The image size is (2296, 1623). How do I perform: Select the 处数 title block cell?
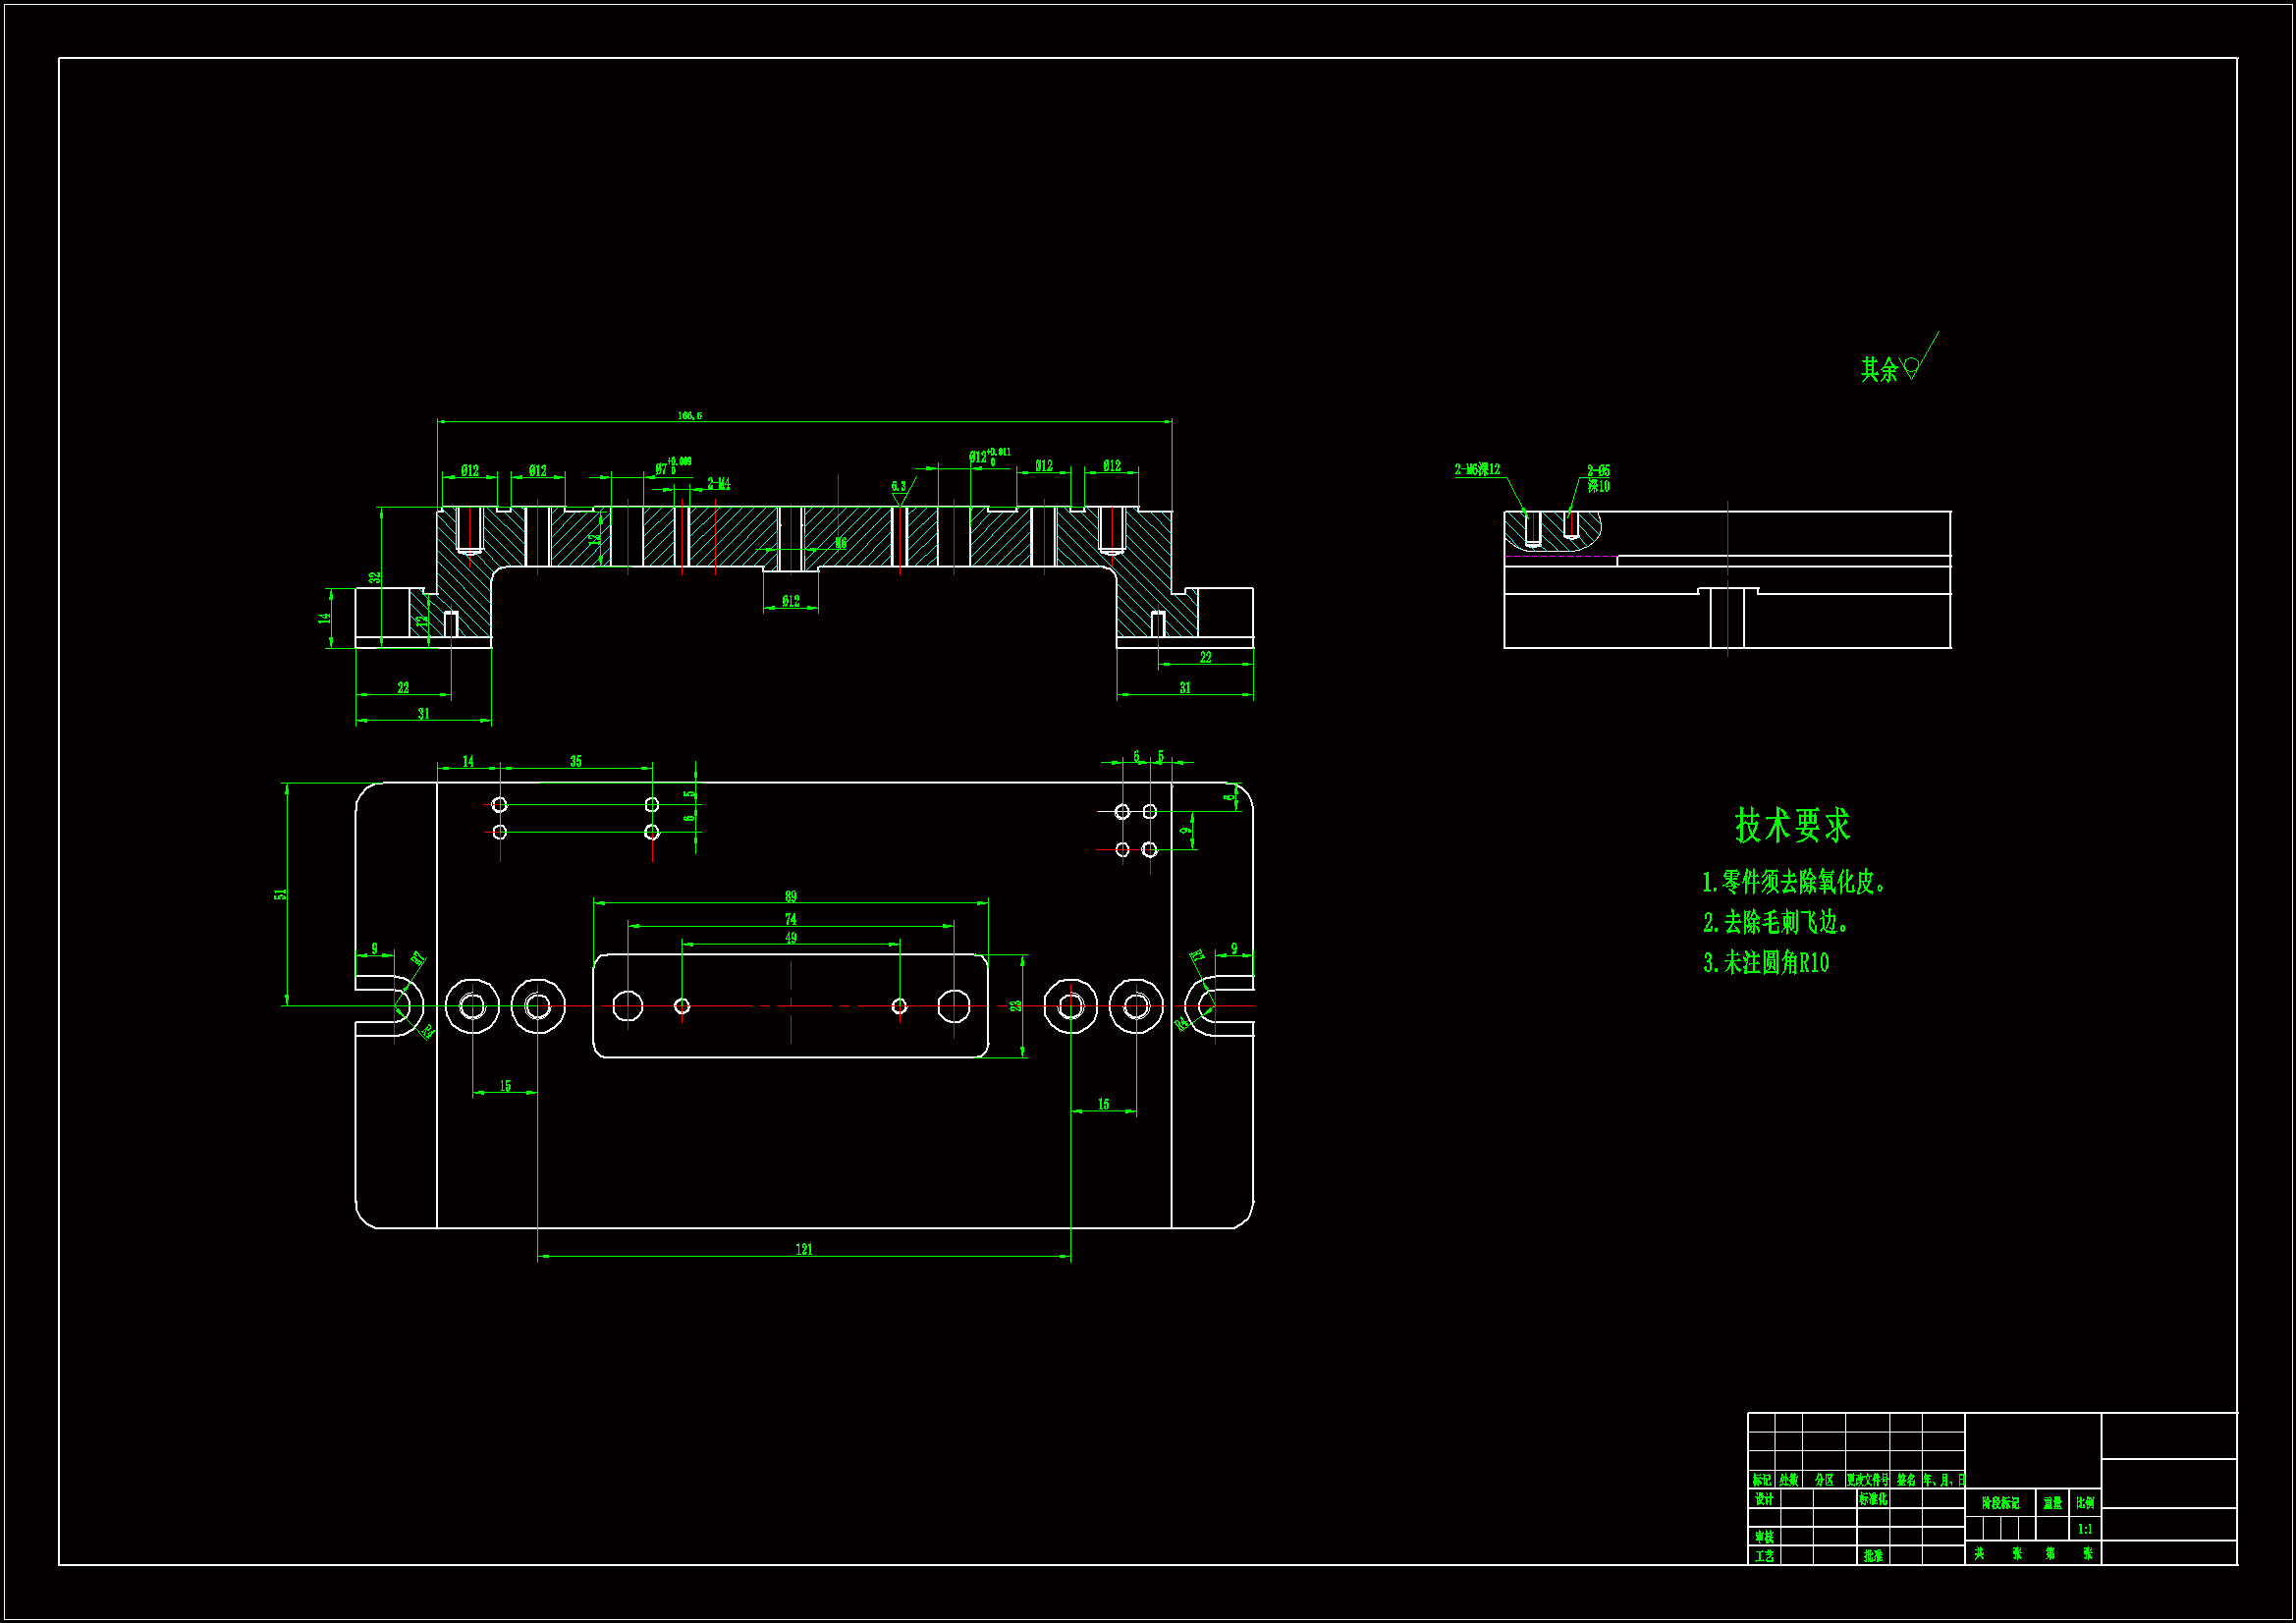point(1788,1480)
